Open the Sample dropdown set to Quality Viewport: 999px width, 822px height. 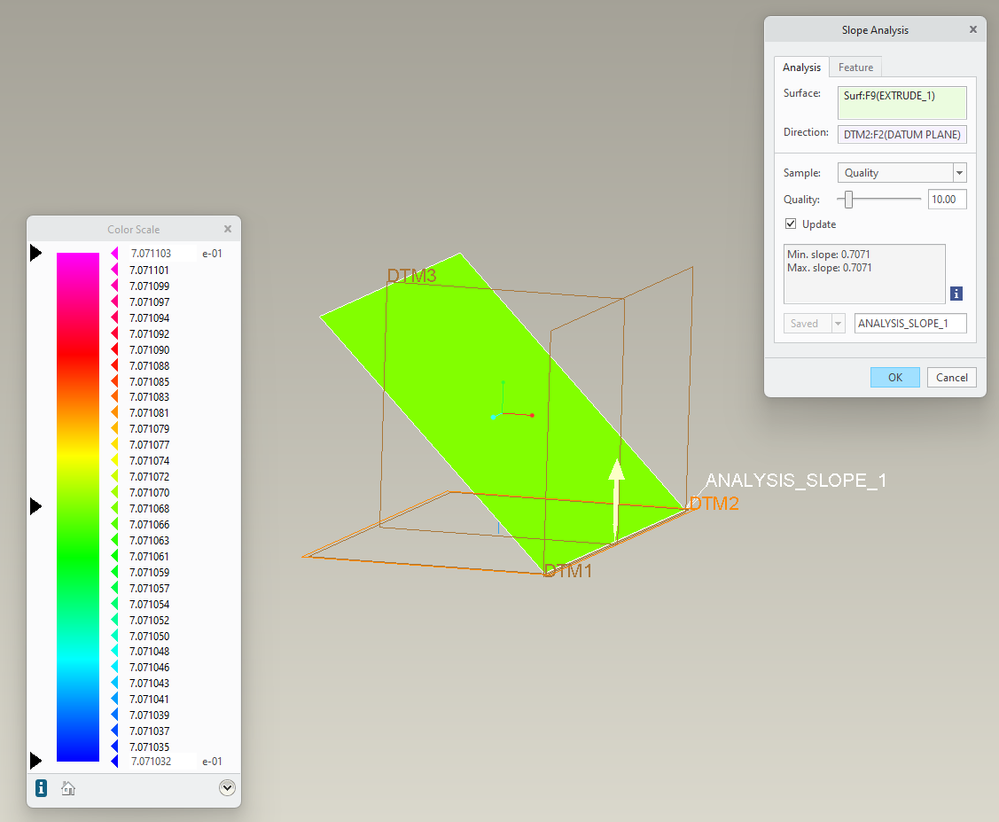coord(901,173)
